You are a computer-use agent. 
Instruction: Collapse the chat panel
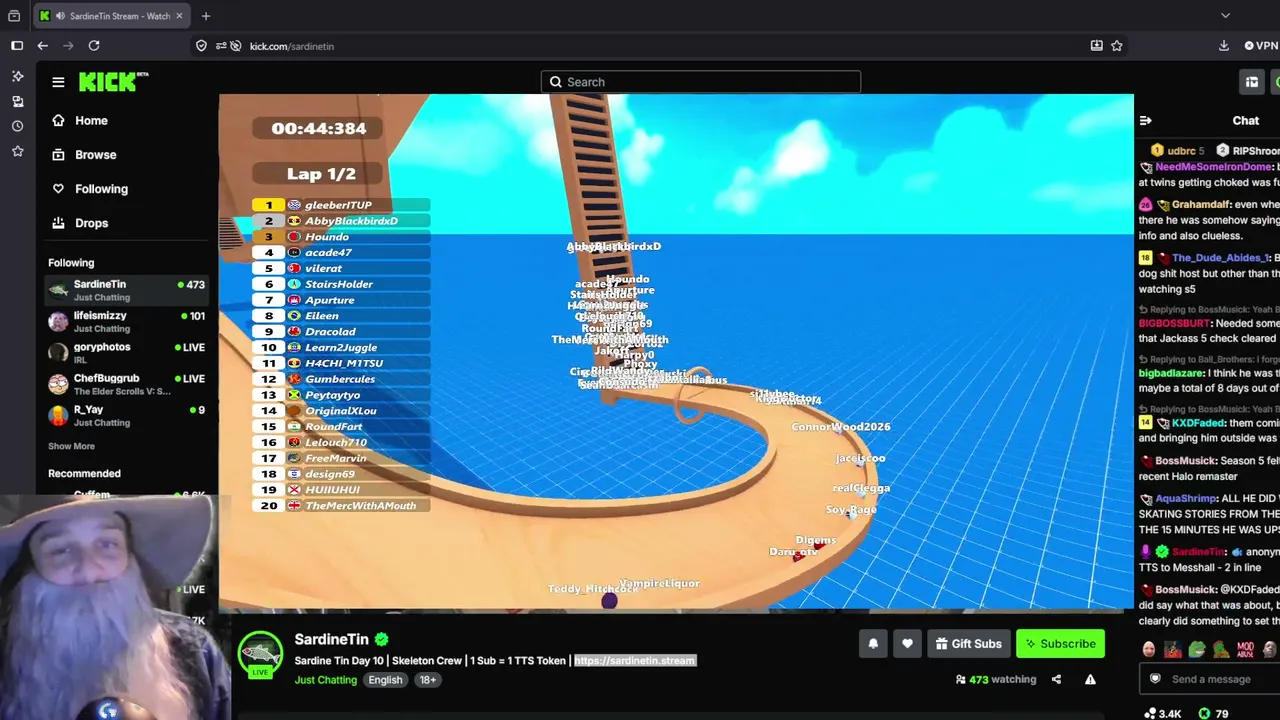(x=1146, y=121)
